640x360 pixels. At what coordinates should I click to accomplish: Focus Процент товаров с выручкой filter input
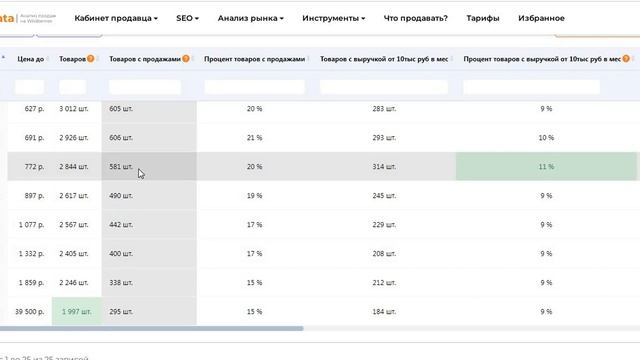tap(531, 87)
